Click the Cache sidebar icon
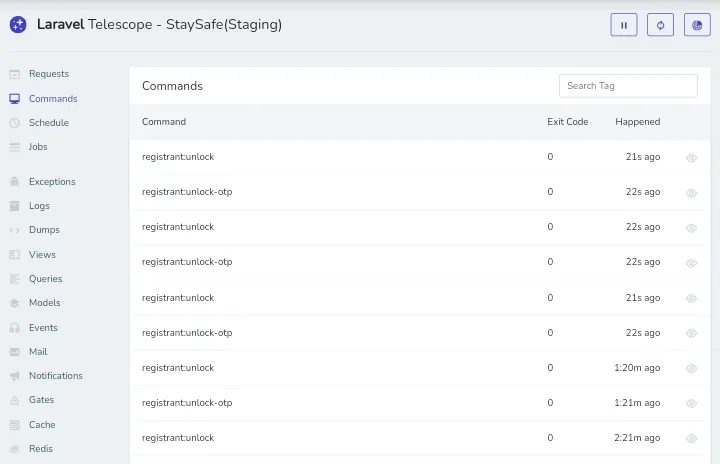Screen dimensions: 720x464 click(15, 425)
